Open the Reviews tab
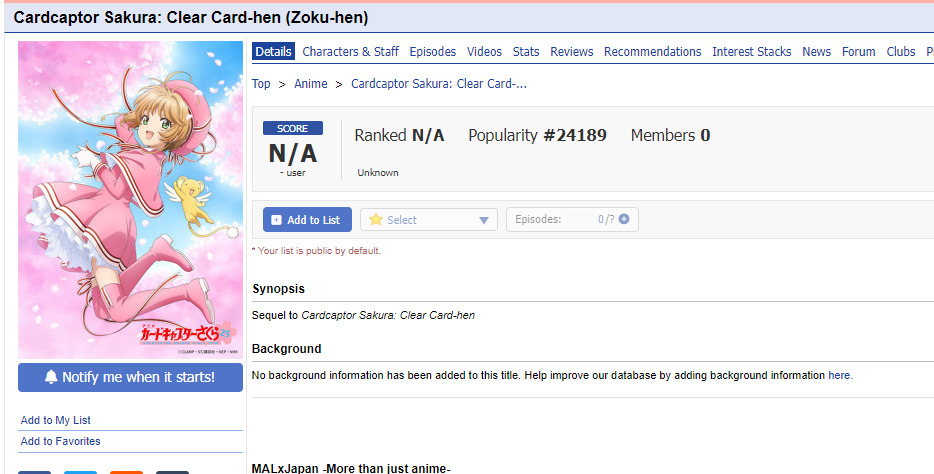Screen dimensions: 934x474 coord(571,52)
